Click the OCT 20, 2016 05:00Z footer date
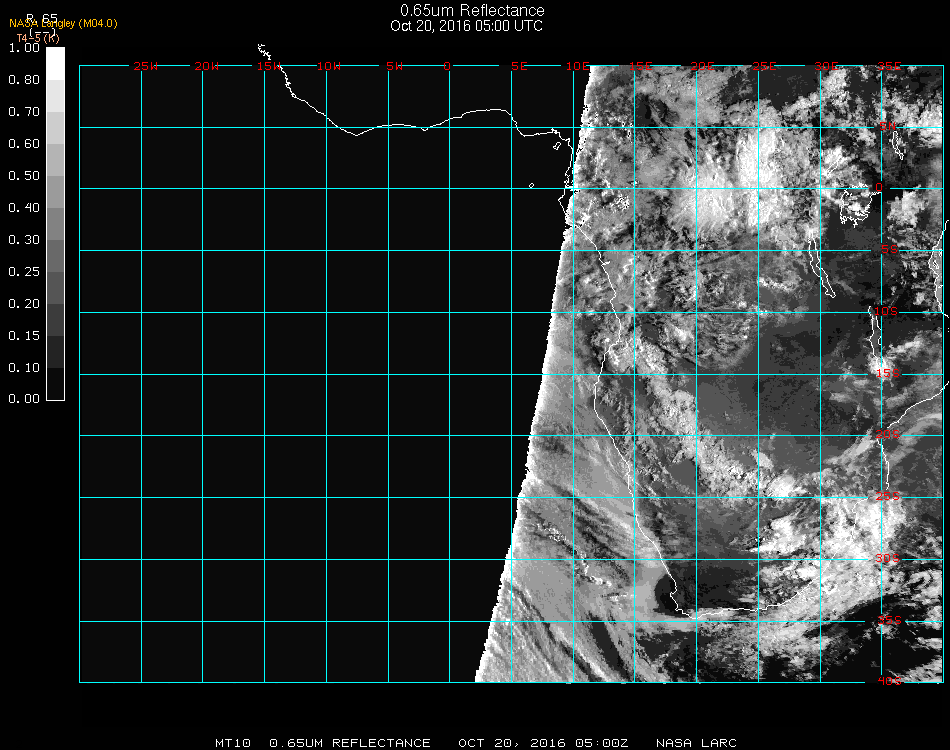Screen dimensions: 950x750 click(x=543, y=743)
